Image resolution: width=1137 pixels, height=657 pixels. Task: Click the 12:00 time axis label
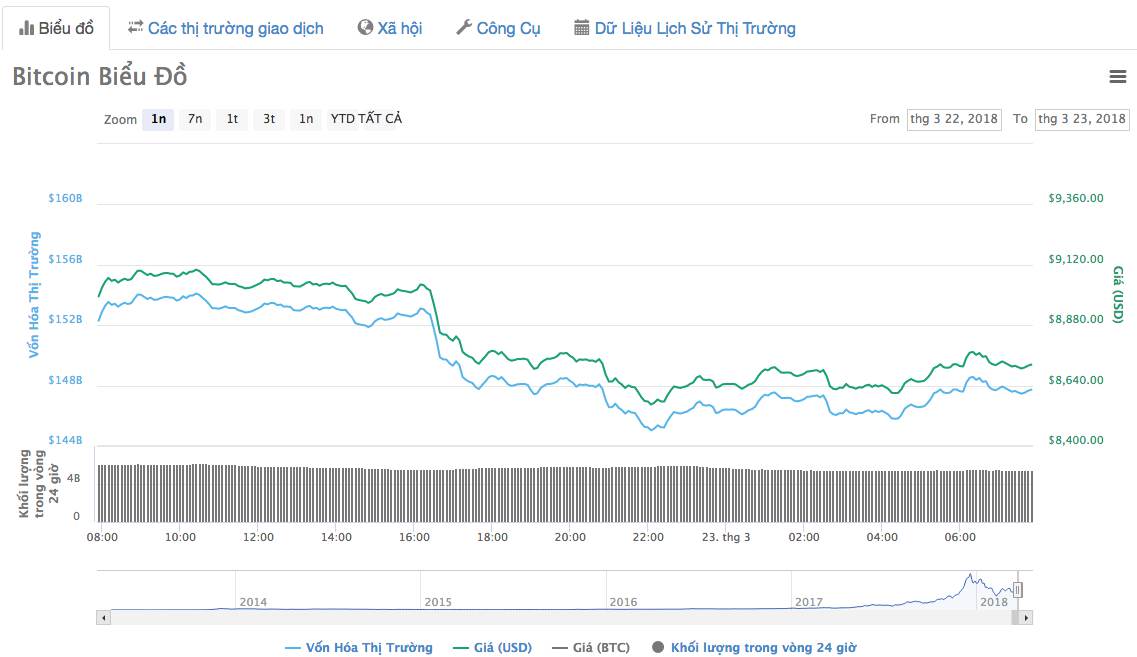click(x=258, y=537)
